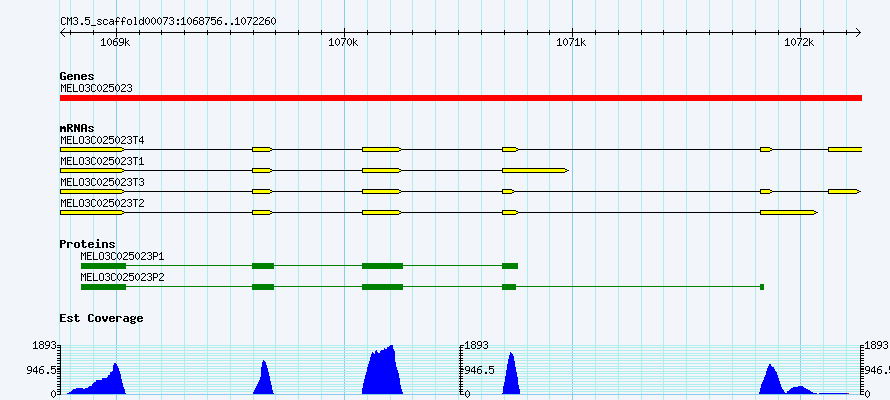Image resolution: width=890 pixels, height=400 pixels.
Task: Open the MELO3C025023P1 protein label
Action: (122, 256)
